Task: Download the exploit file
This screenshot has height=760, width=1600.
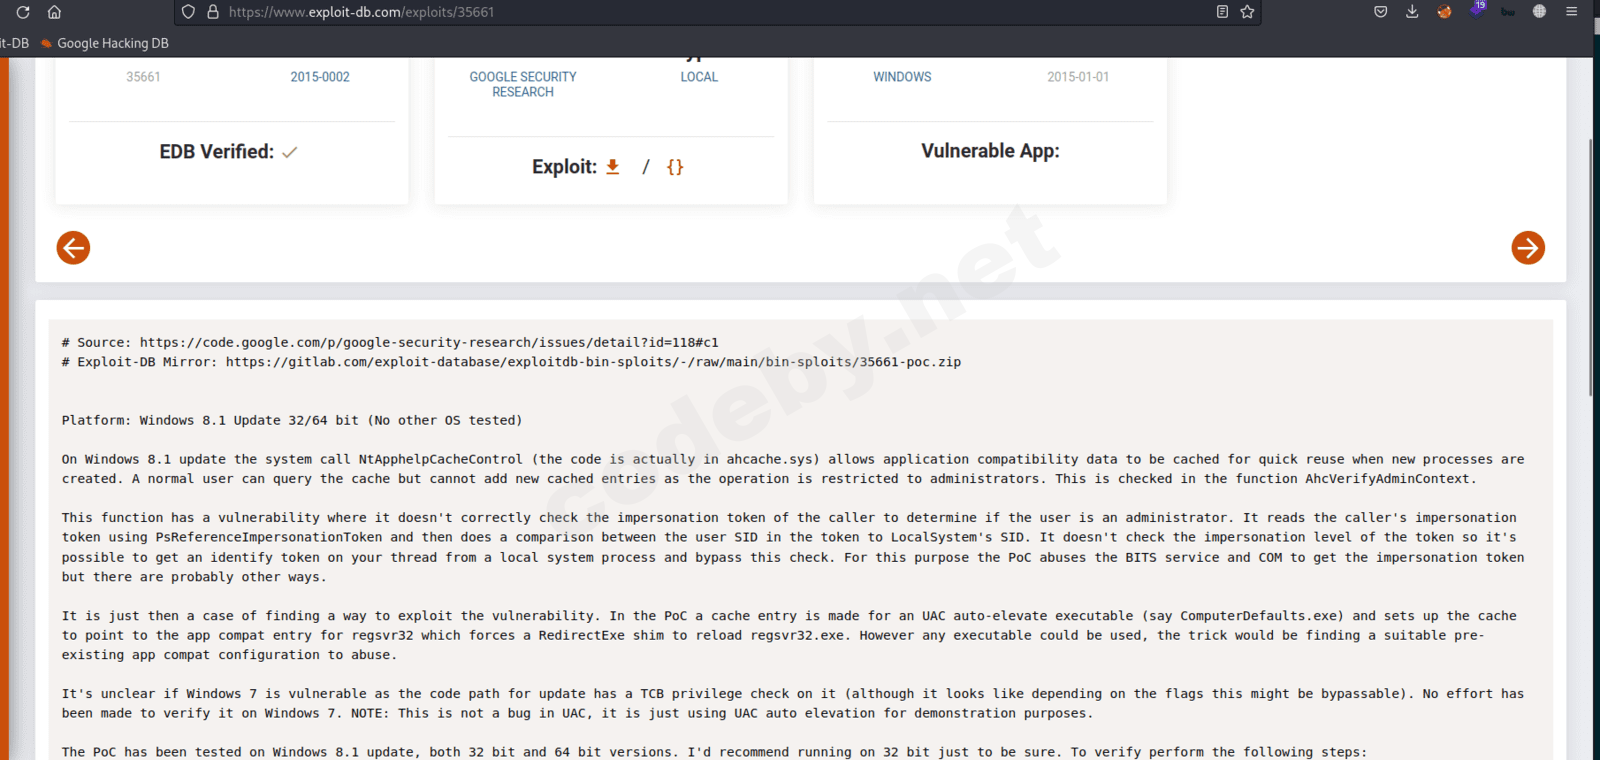Action: (x=613, y=167)
